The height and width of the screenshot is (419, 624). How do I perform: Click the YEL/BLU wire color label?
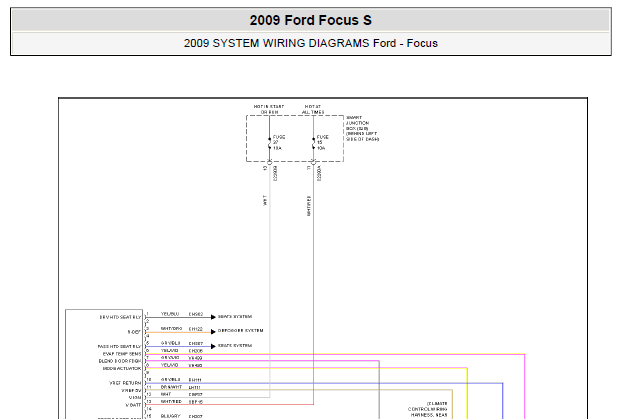(x=170, y=314)
